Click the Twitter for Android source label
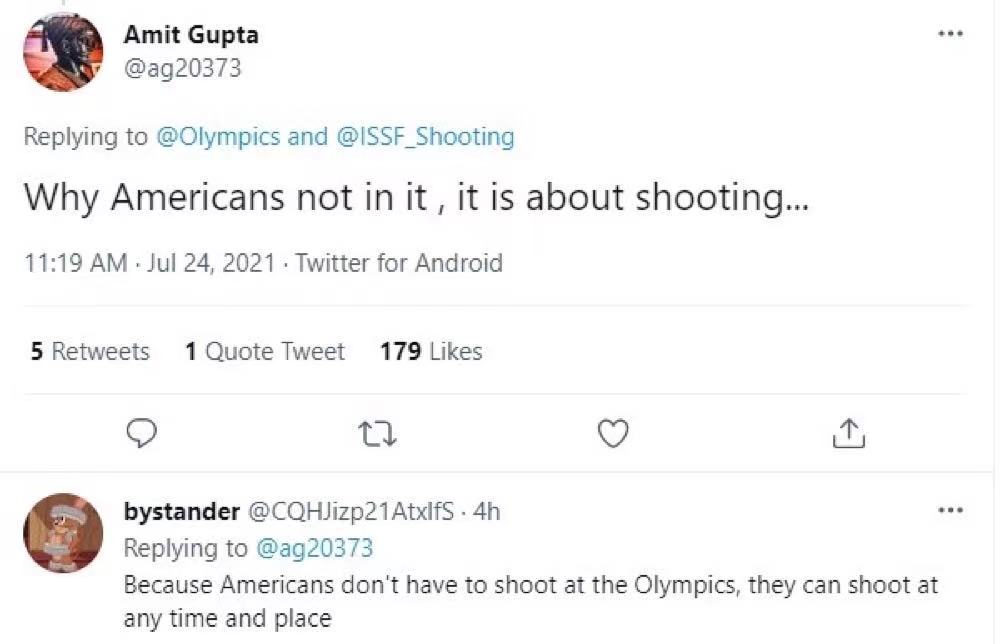Screen dimensions: 1000x644 (x=399, y=263)
